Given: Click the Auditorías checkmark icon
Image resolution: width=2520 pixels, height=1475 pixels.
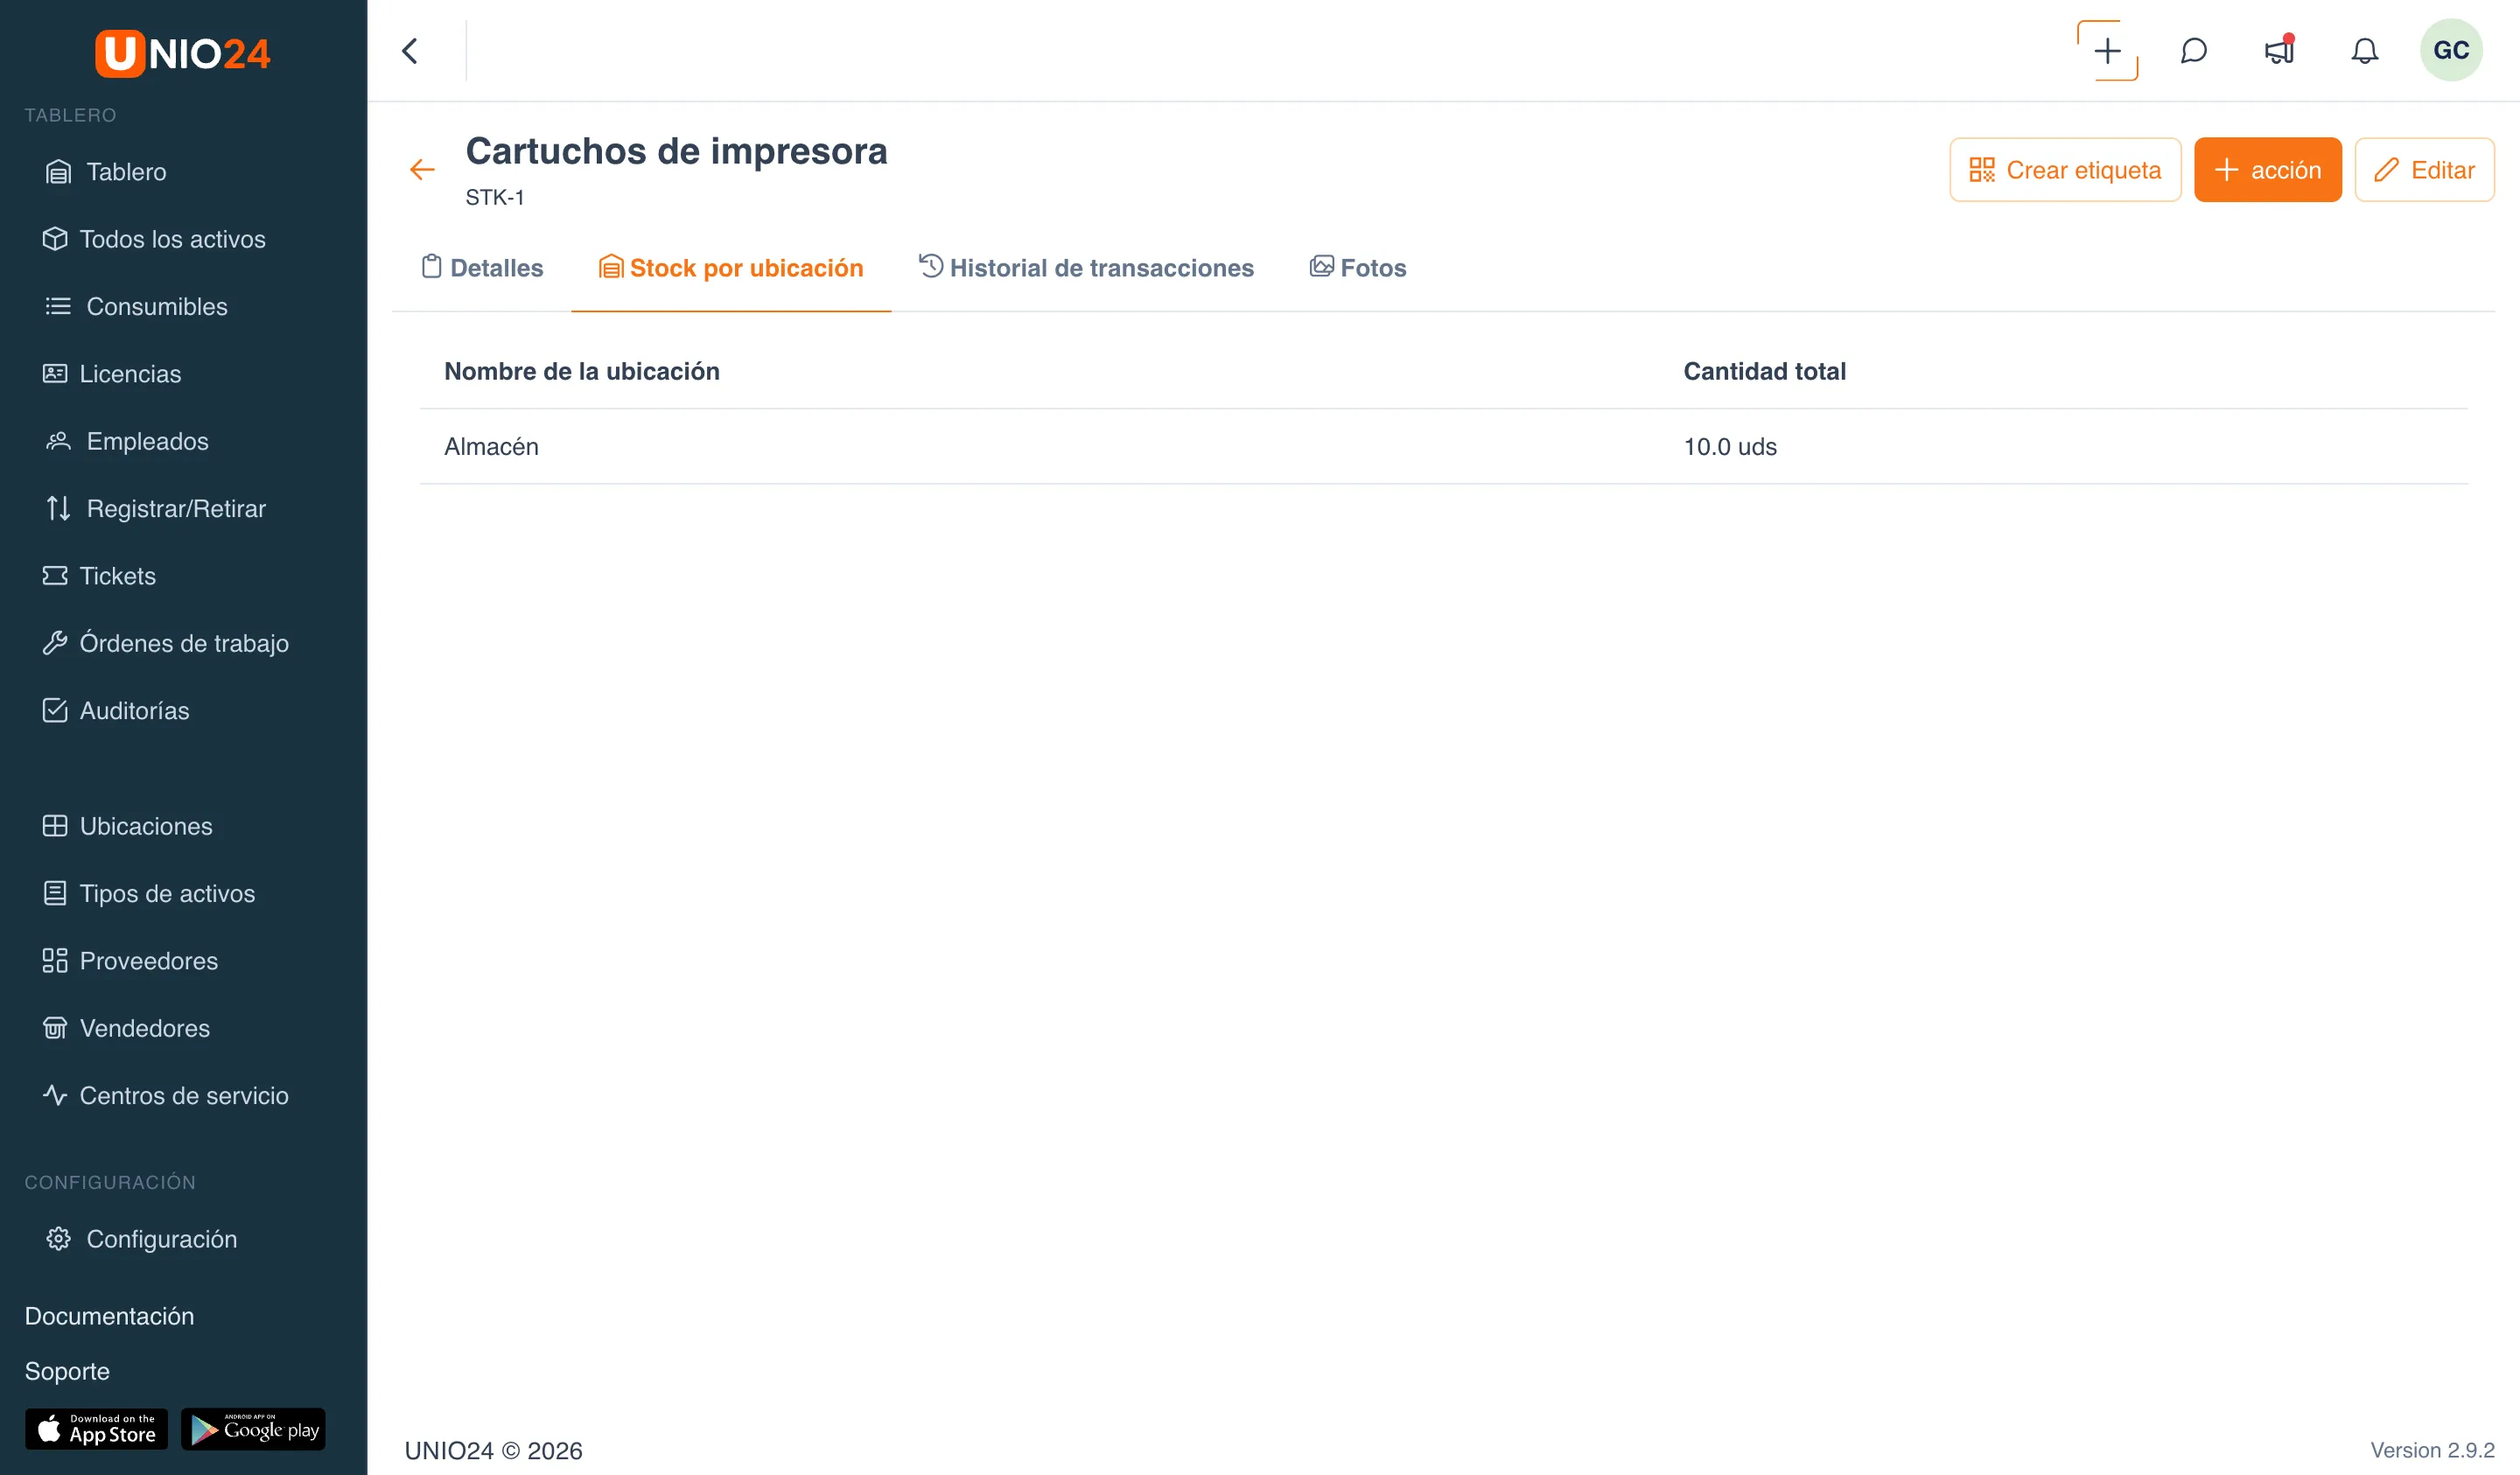Looking at the screenshot, I should [55, 710].
